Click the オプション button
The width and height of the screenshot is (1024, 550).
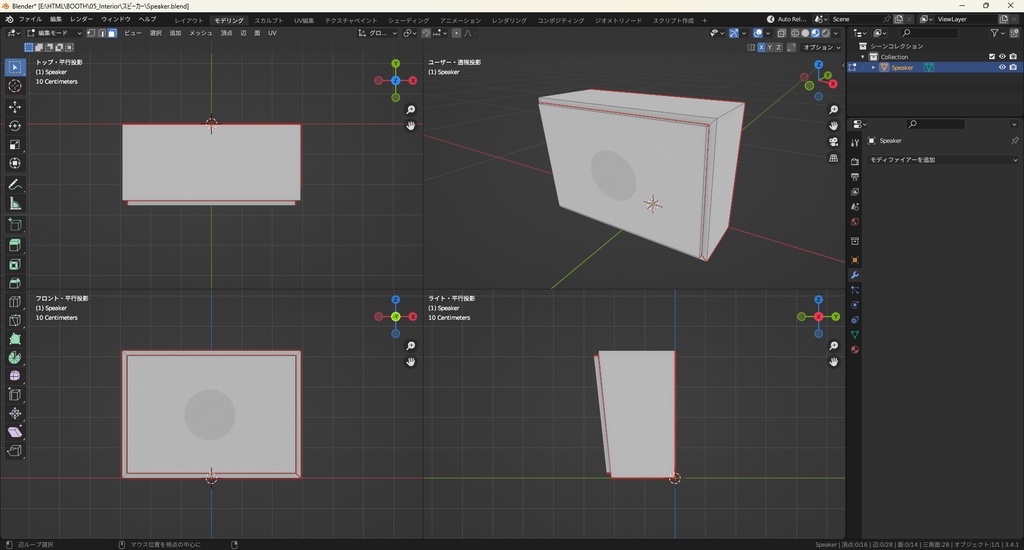tap(820, 47)
